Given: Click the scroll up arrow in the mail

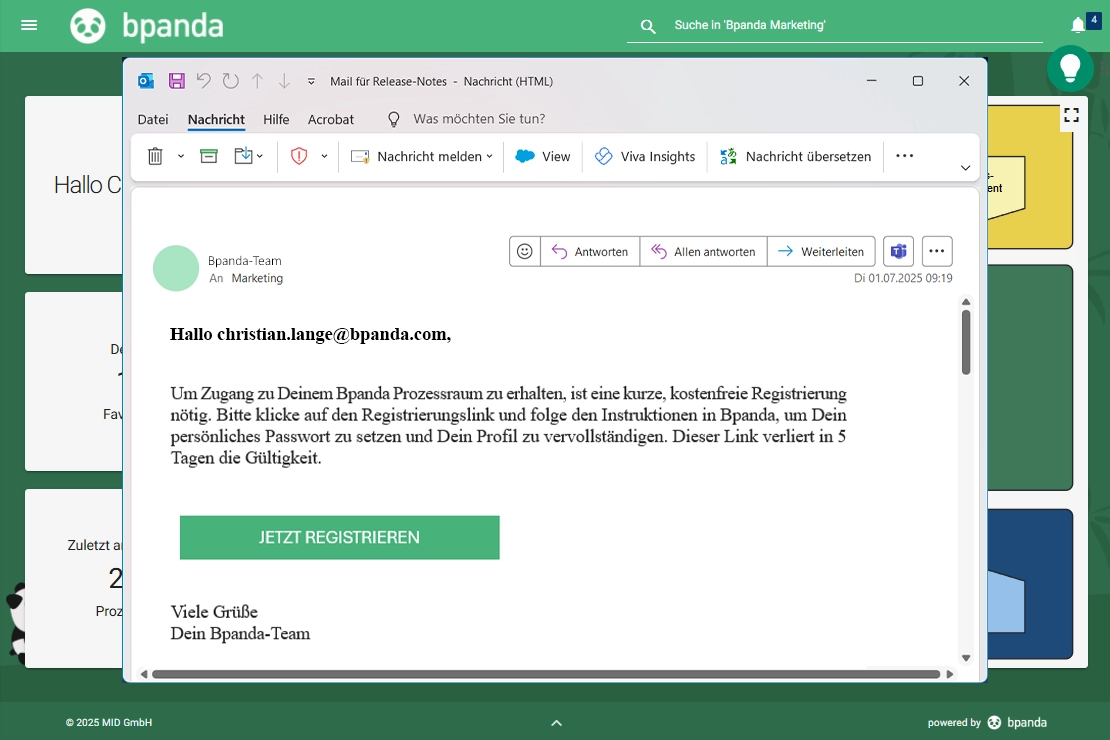Looking at the screenshot, I should pos(966,302).
